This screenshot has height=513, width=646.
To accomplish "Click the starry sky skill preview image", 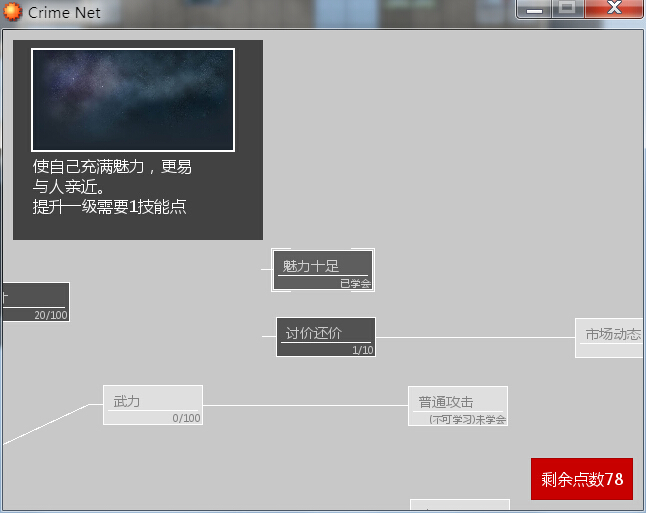I will coord(133,100).
